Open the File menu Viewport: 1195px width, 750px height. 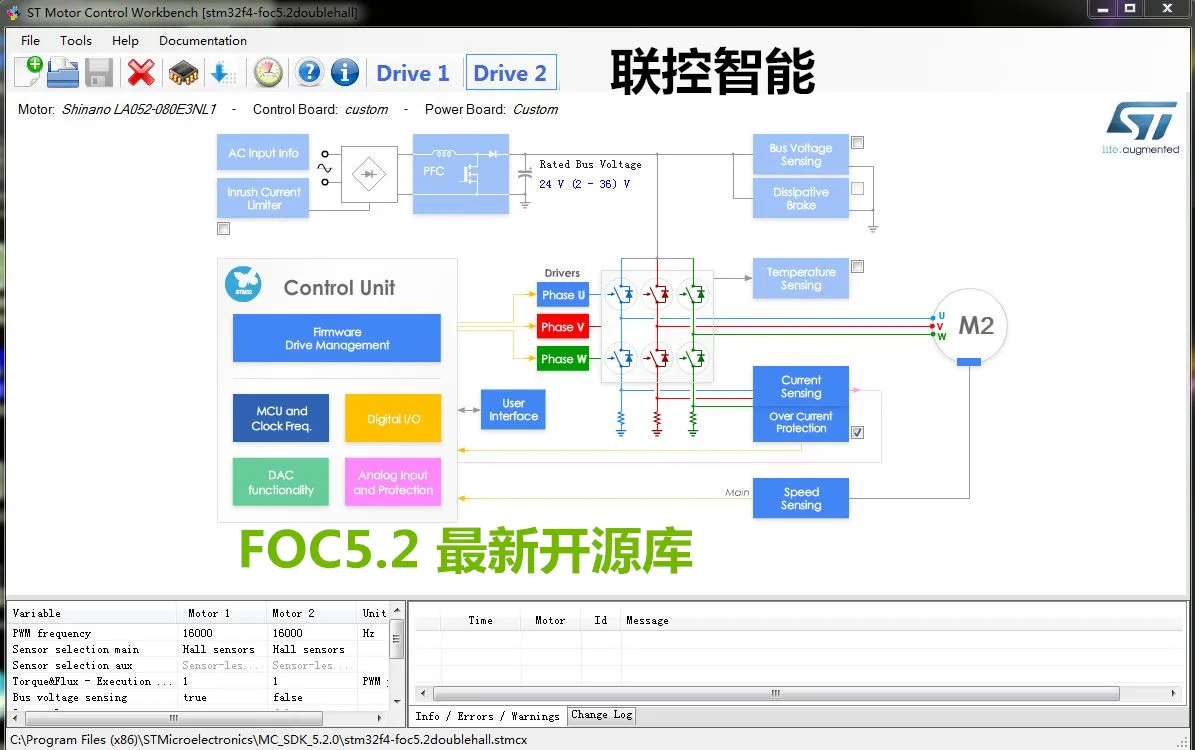pyautogui.click(x=30, y=40)
